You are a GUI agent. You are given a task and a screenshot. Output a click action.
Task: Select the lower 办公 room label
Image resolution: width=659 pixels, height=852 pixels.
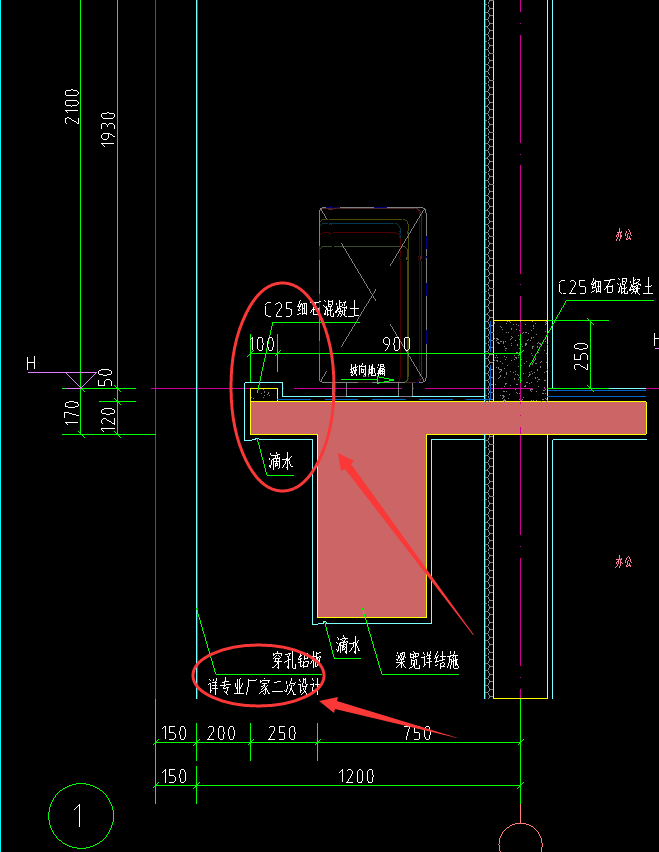tap(624, 561)
